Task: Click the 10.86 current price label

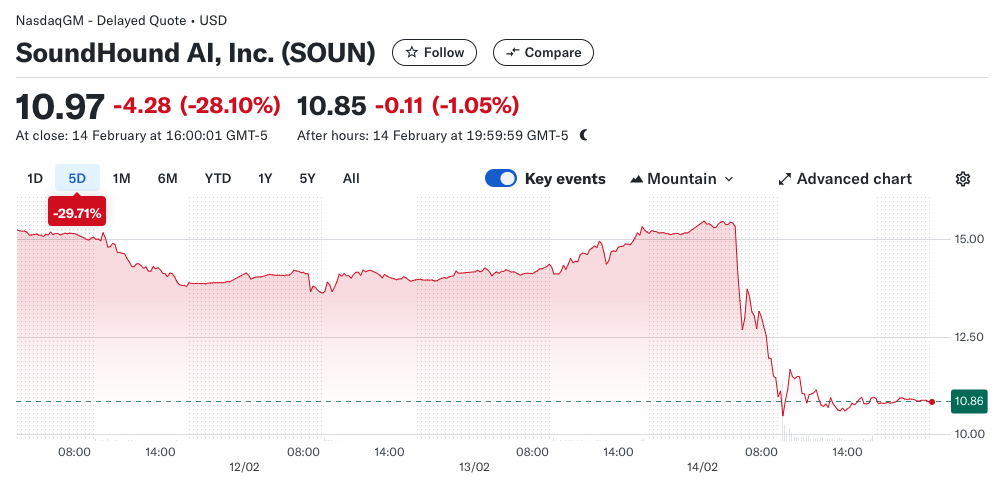Action: click(x=968, y=401)
